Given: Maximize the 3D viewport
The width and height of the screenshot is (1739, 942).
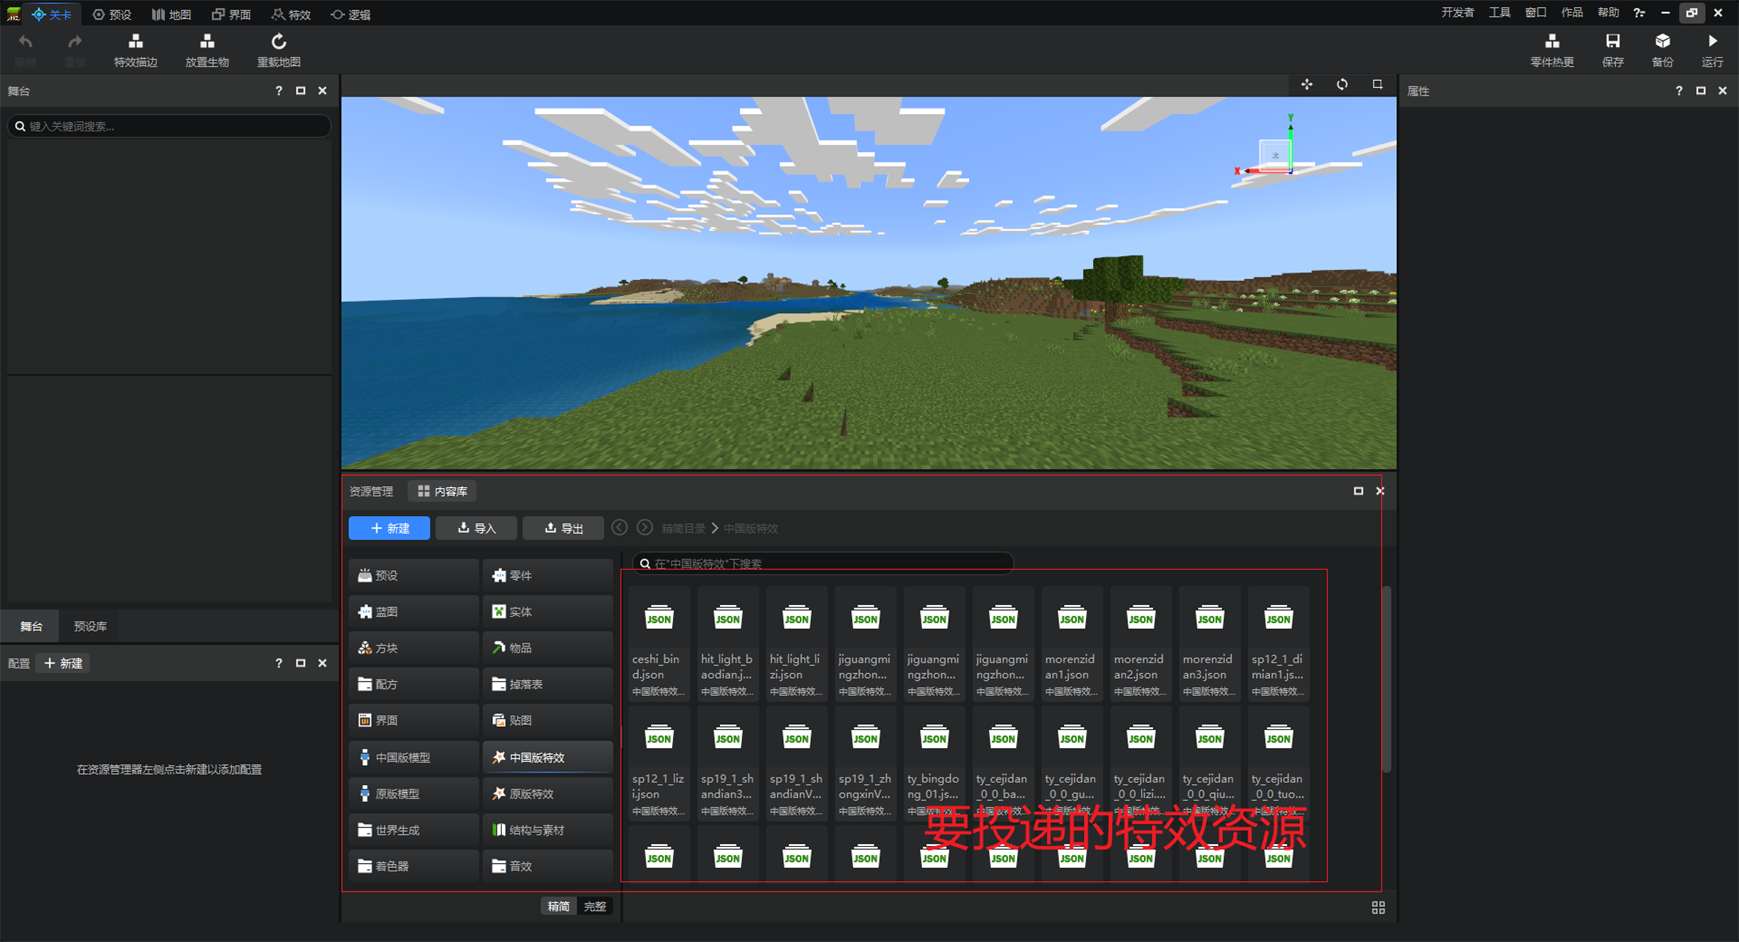Looking at the screenshot, I should [x=1377, y=85].
